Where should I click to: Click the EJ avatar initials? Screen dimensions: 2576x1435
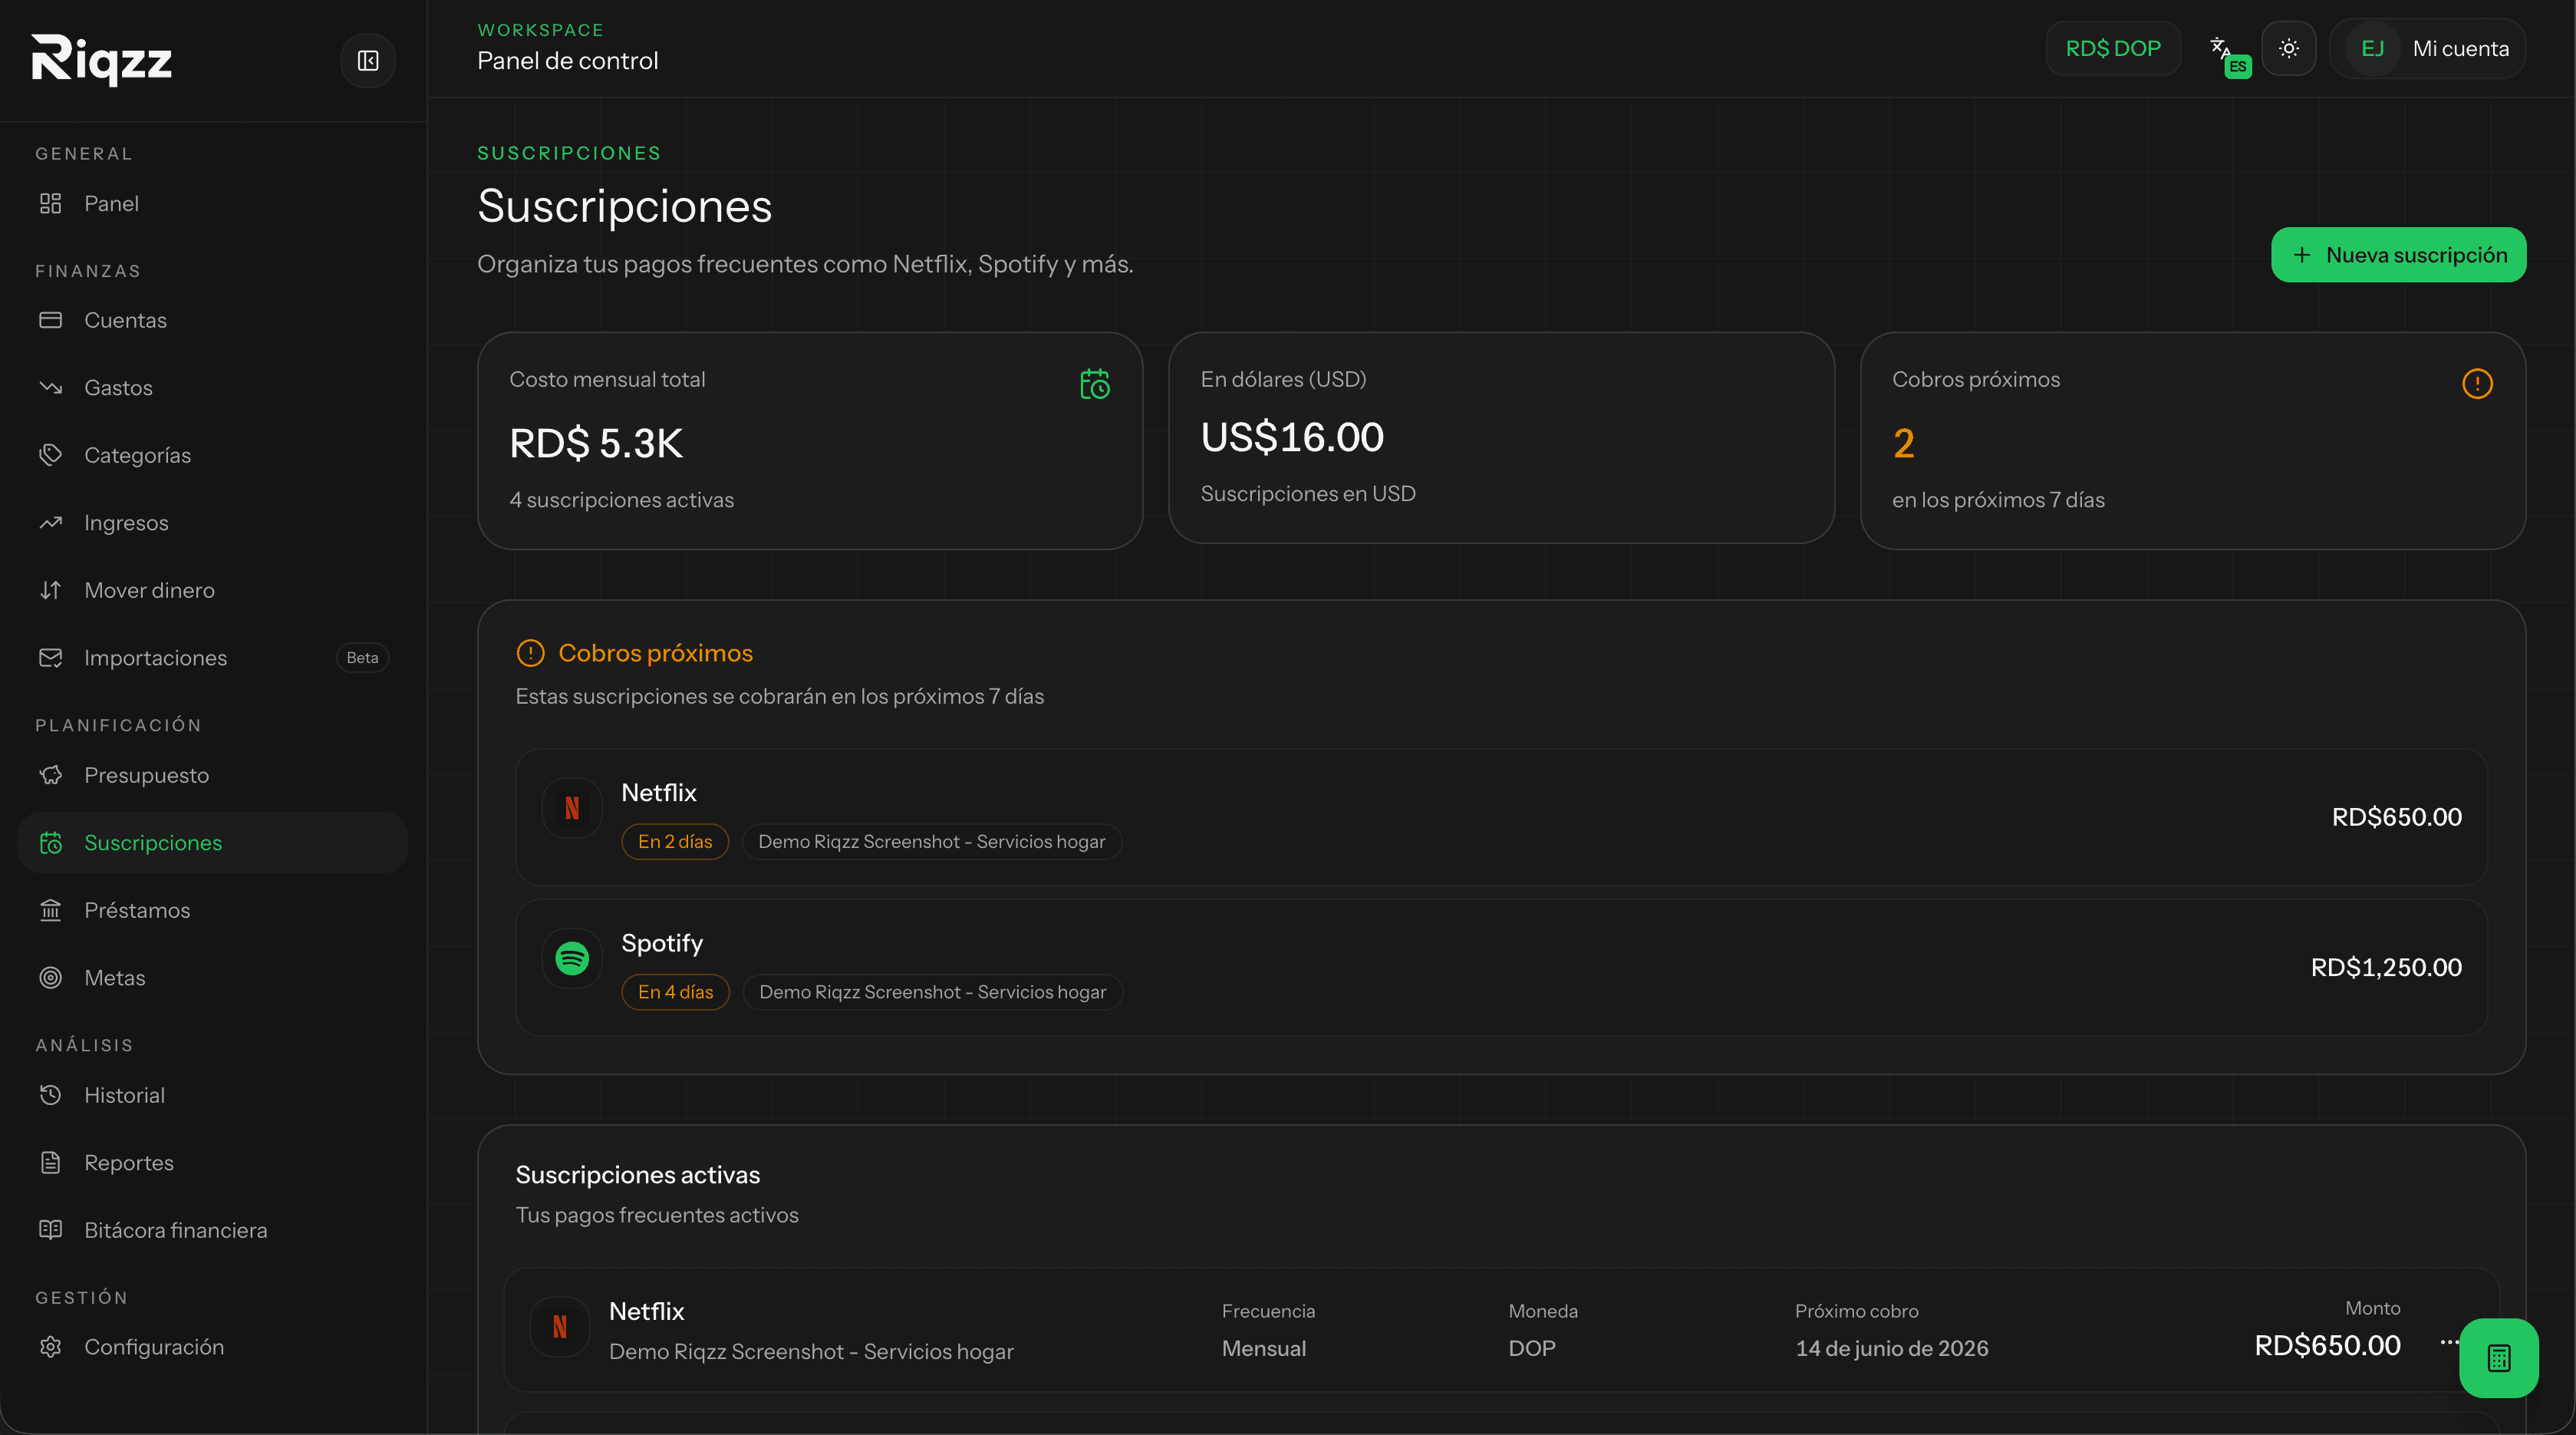click(x=2372, y=49)
